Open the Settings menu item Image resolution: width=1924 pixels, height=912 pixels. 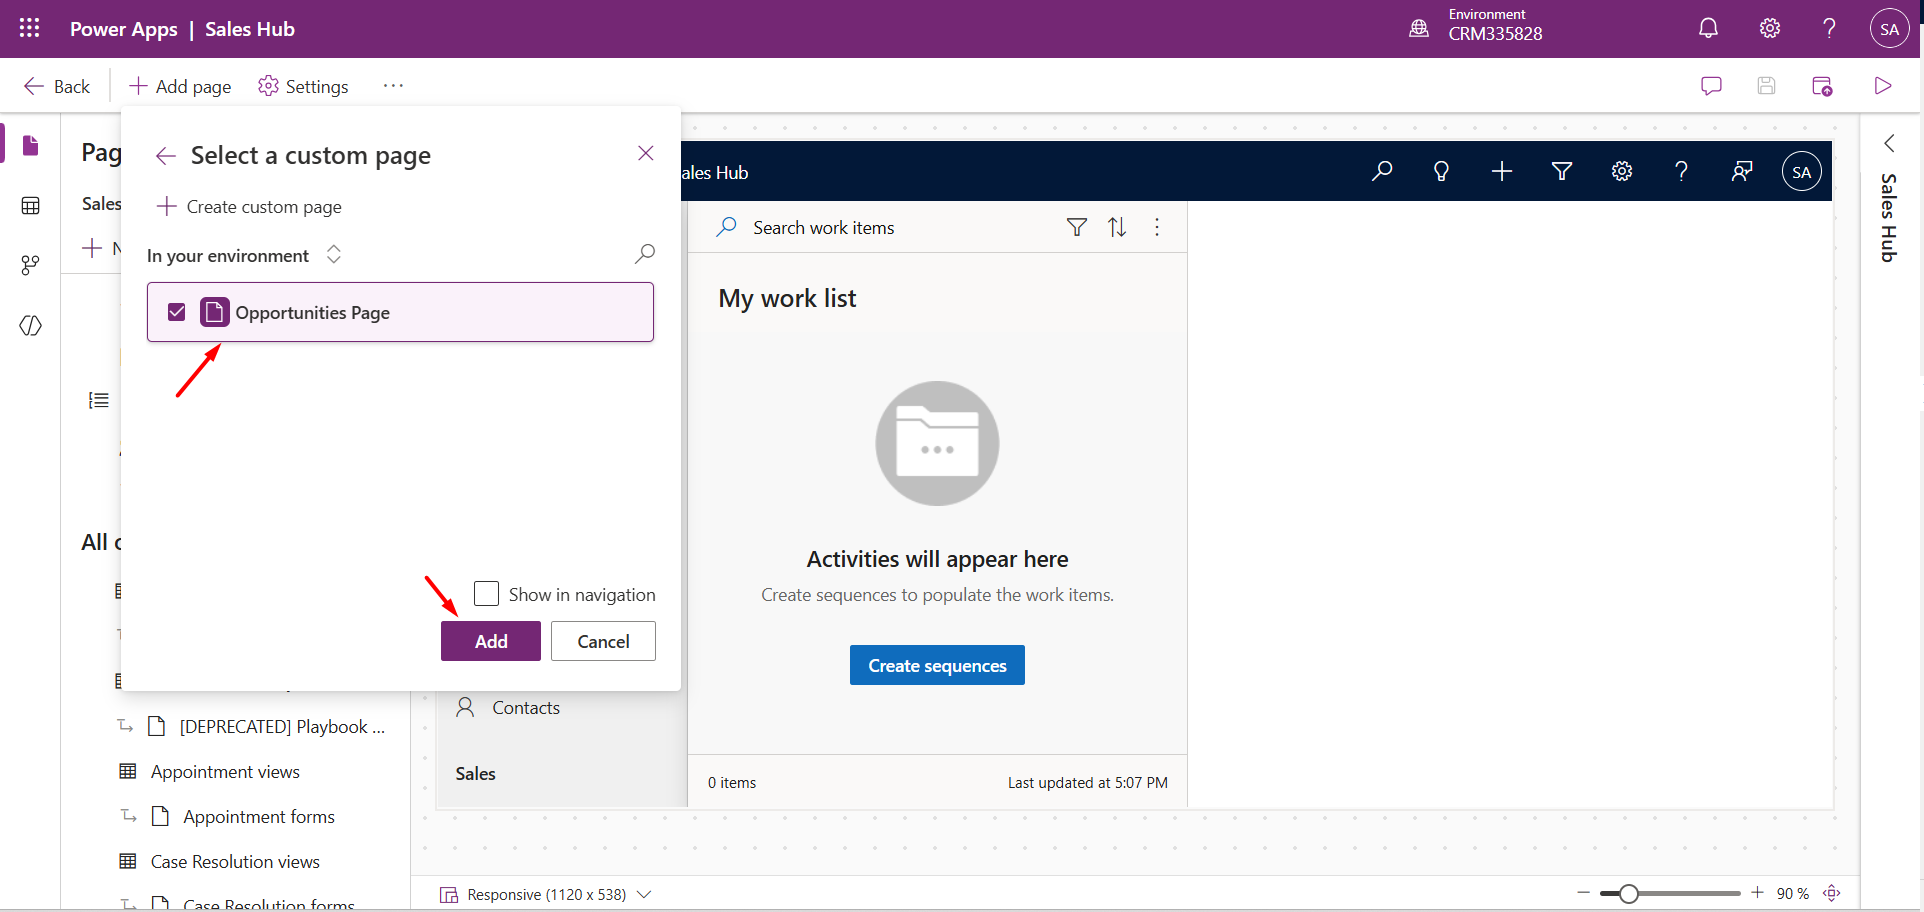(x=304, y=87)
